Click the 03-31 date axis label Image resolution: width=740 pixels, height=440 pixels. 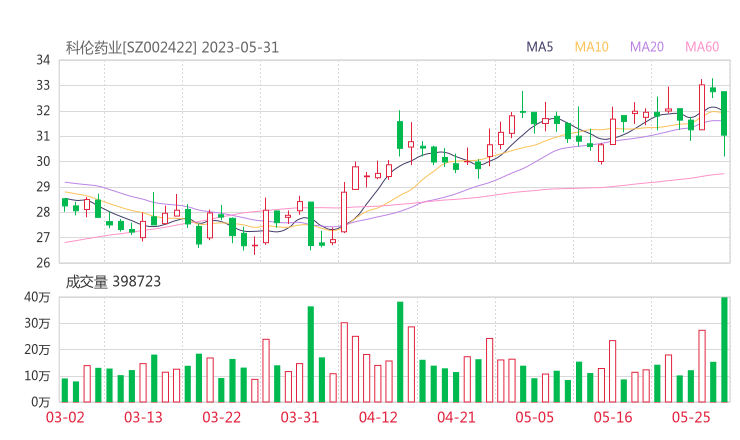[x=300, y=417]
